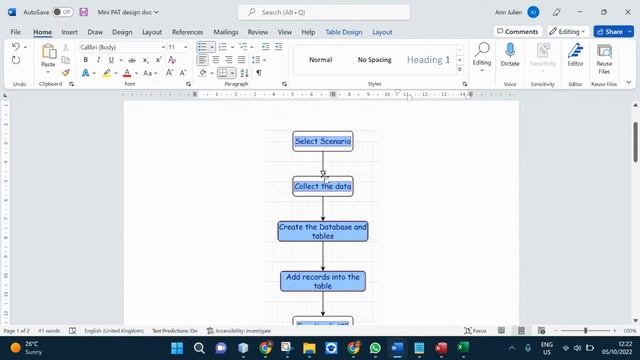Apply subscript formatting

tap(145, 60)
